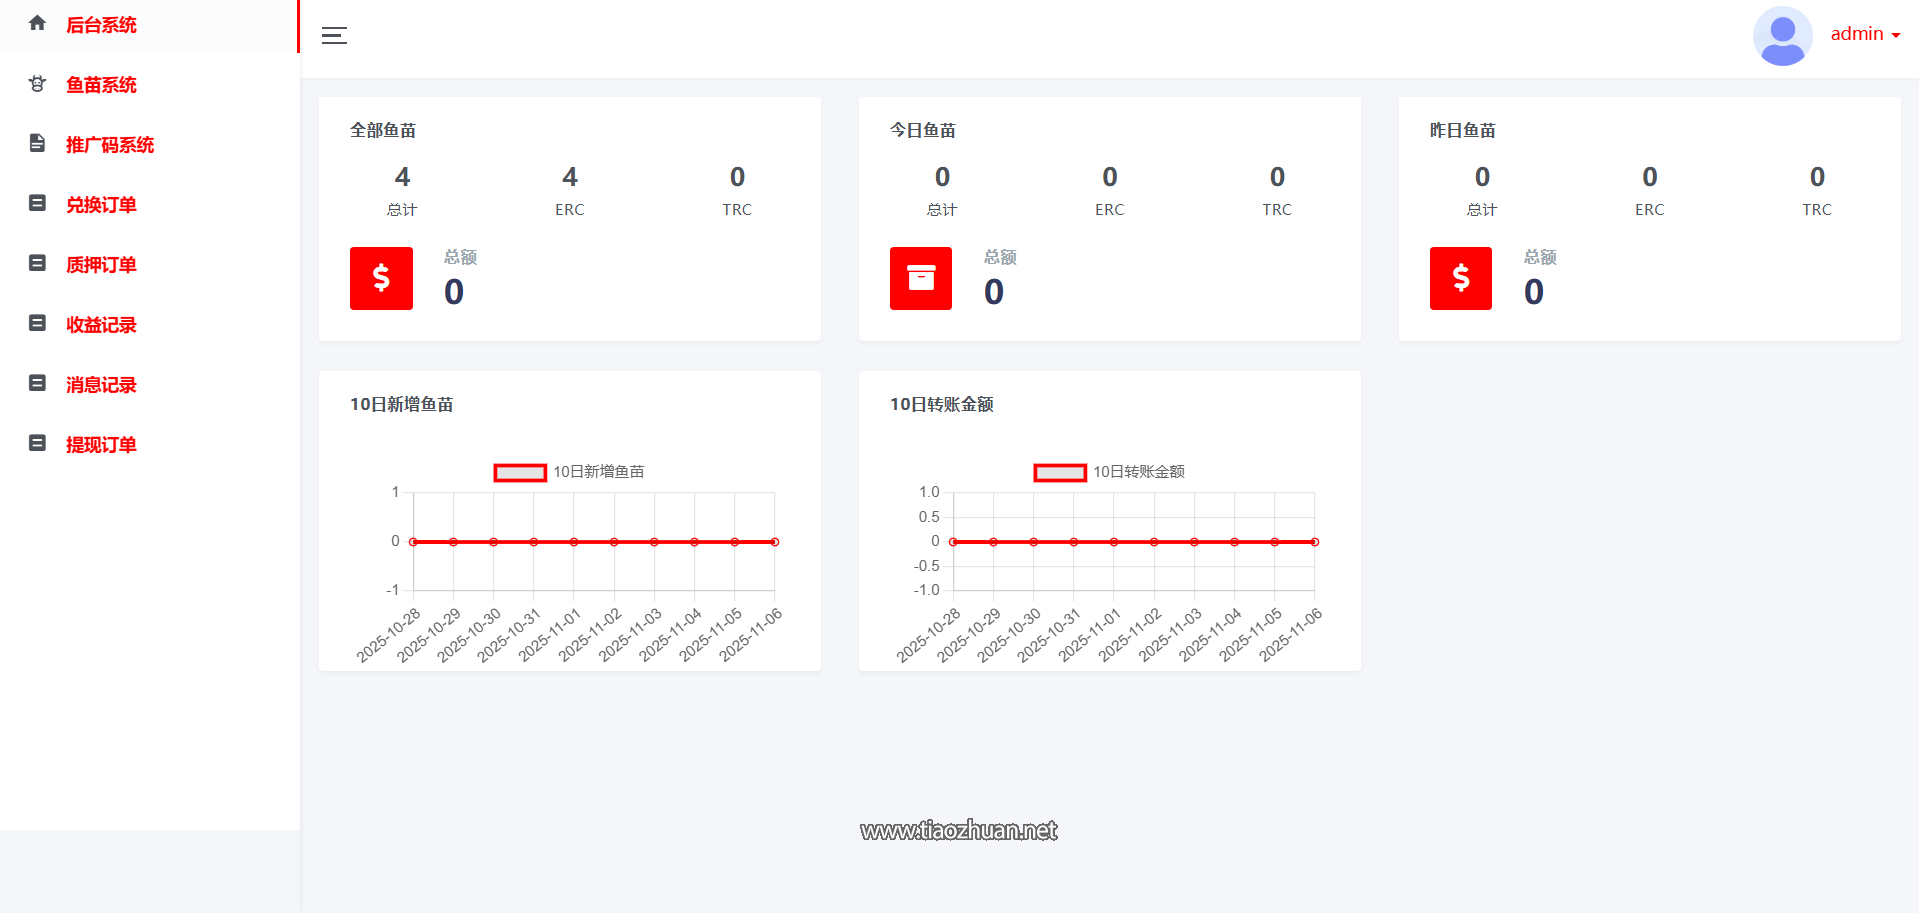Click the bug icon beside 鱼苗系统
The image size is (1919, 913).
(37, 84)
